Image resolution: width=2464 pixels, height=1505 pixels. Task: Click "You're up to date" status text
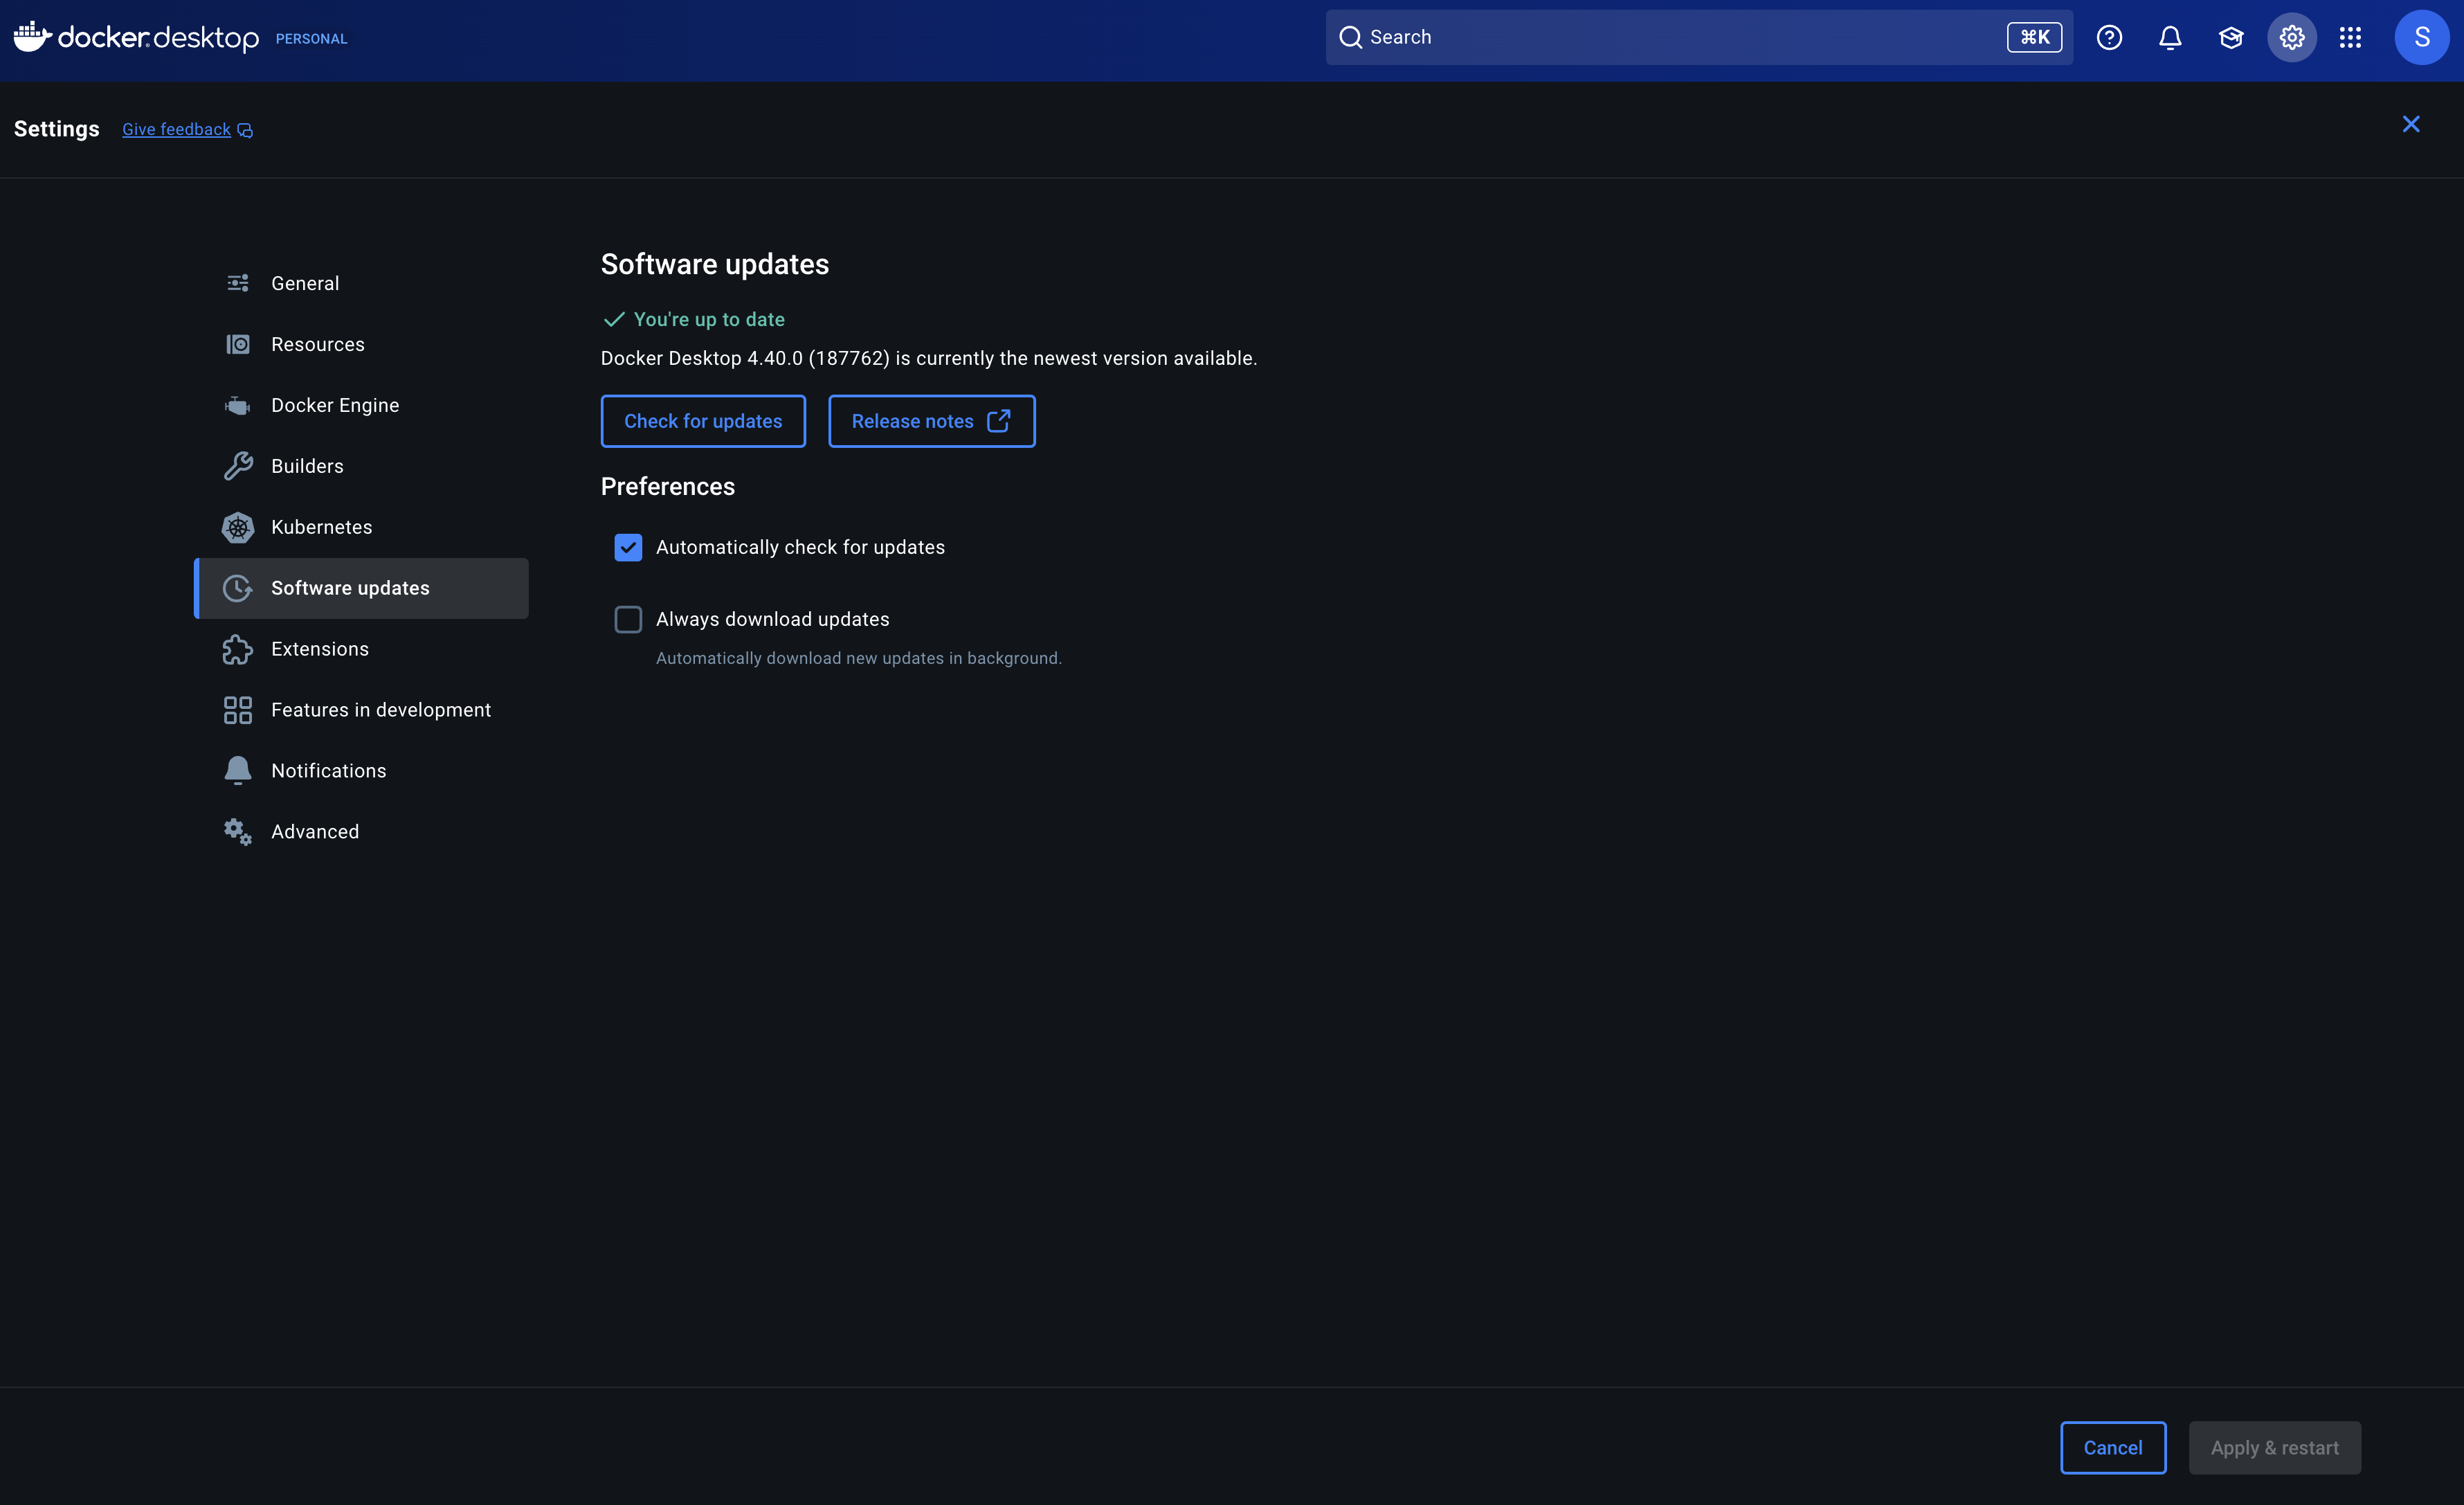(709, 319)
